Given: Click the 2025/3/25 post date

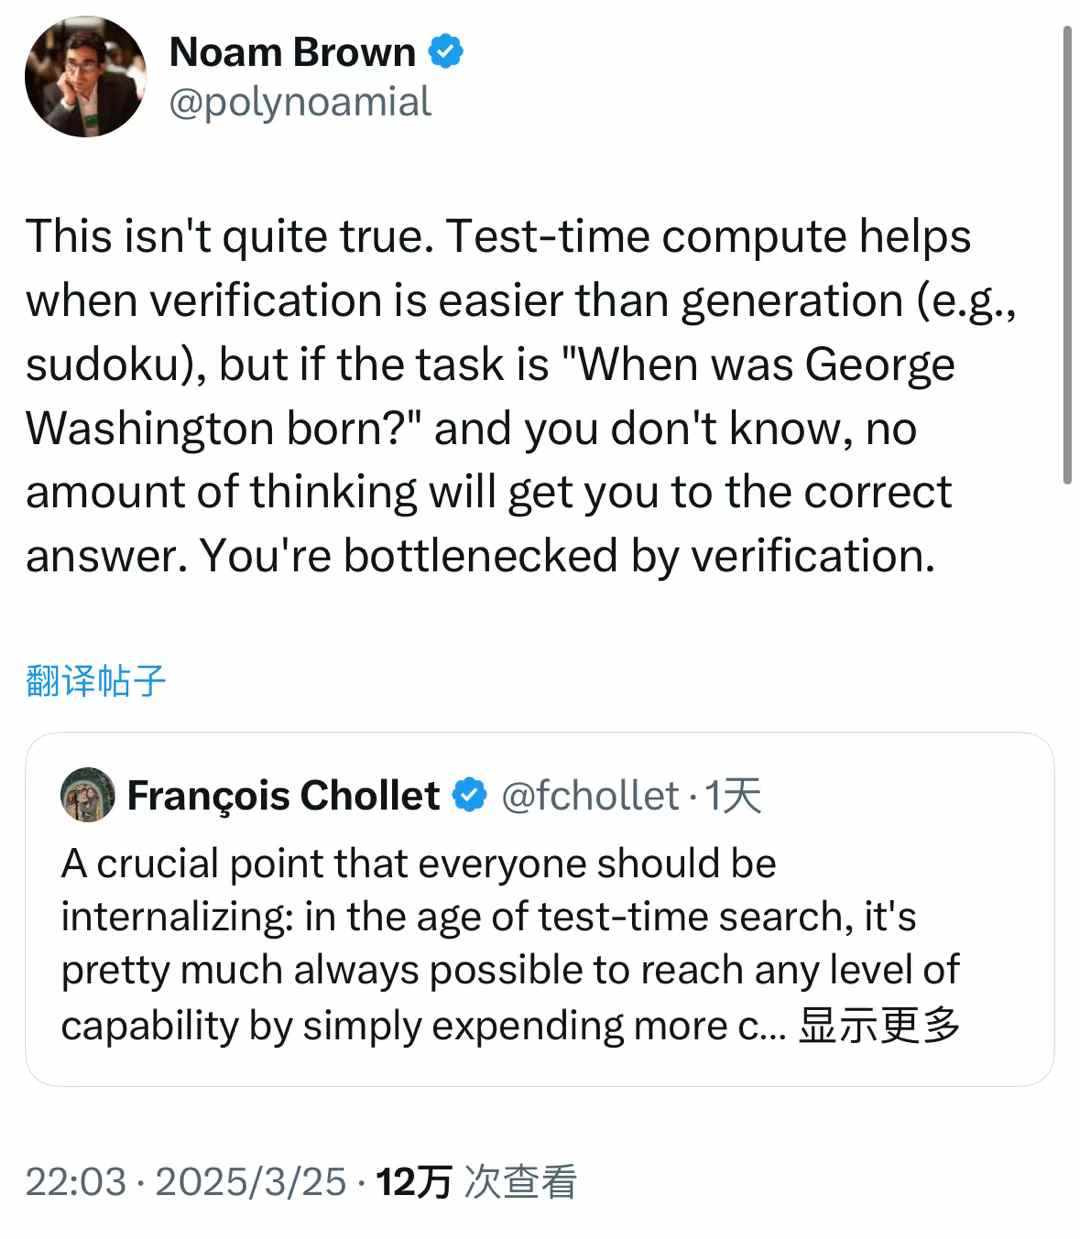Looking at the screenshot, I should [x=250, y=1182].
